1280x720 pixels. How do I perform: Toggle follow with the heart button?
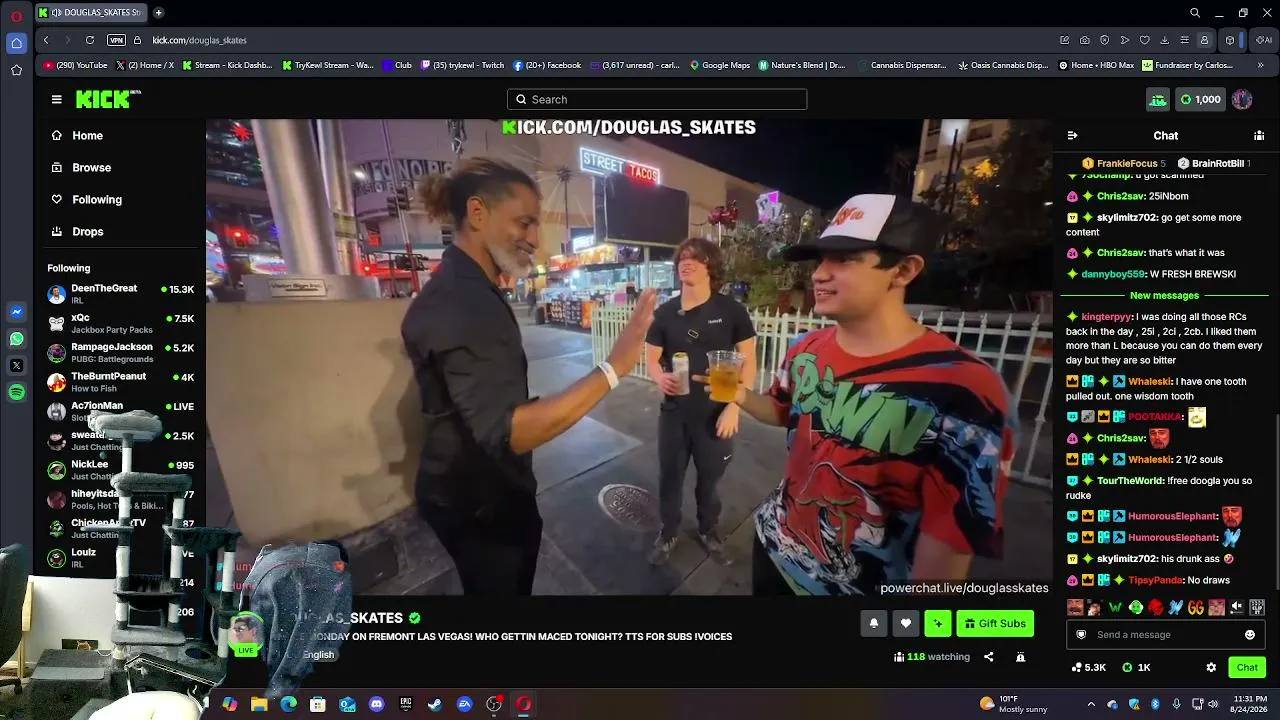pos(906,623)
